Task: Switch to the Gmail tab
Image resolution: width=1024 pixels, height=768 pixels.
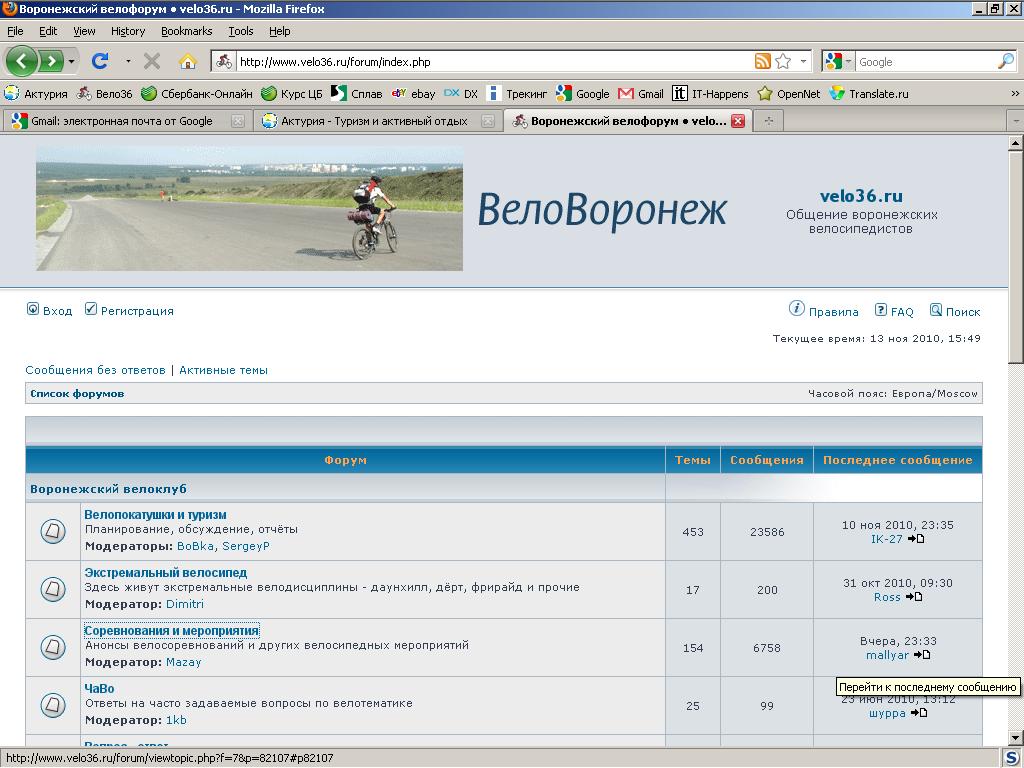Action: click(121, 121)
